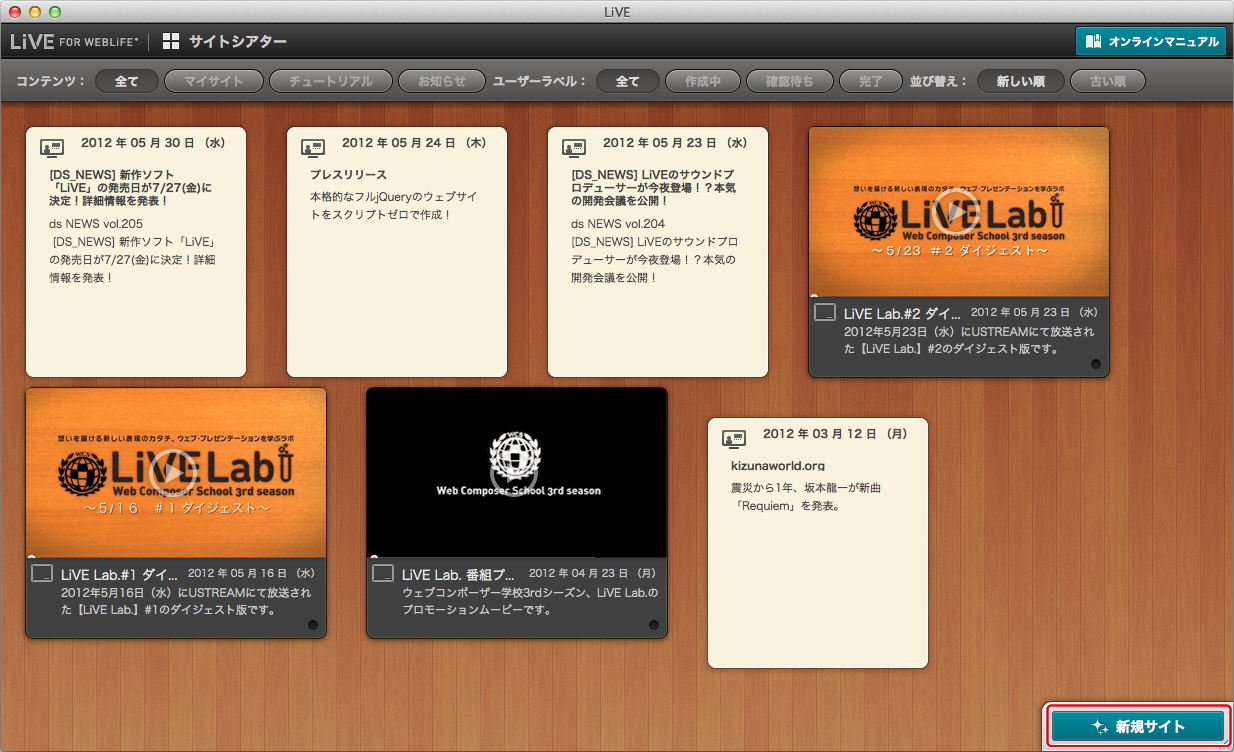Click the date 2012年04月23日（月）
Viewport: 1234px width, 752px height.
coord(593,573)
